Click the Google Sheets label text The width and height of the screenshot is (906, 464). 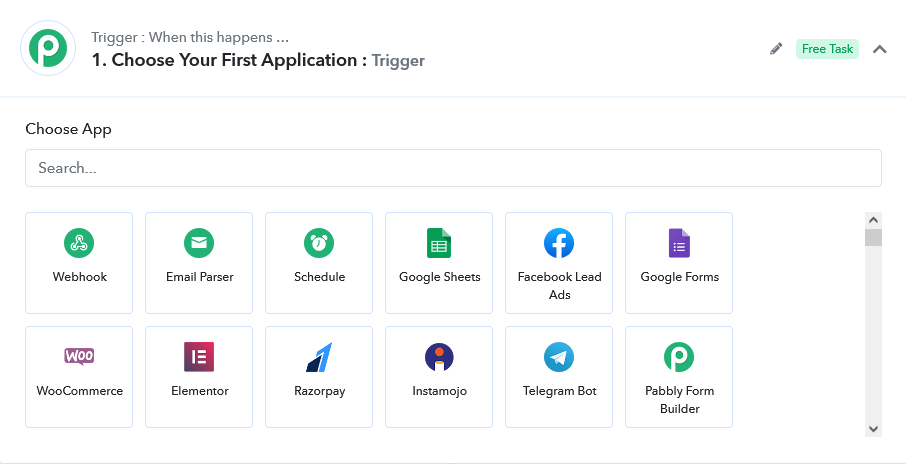[x=440, y=277]
